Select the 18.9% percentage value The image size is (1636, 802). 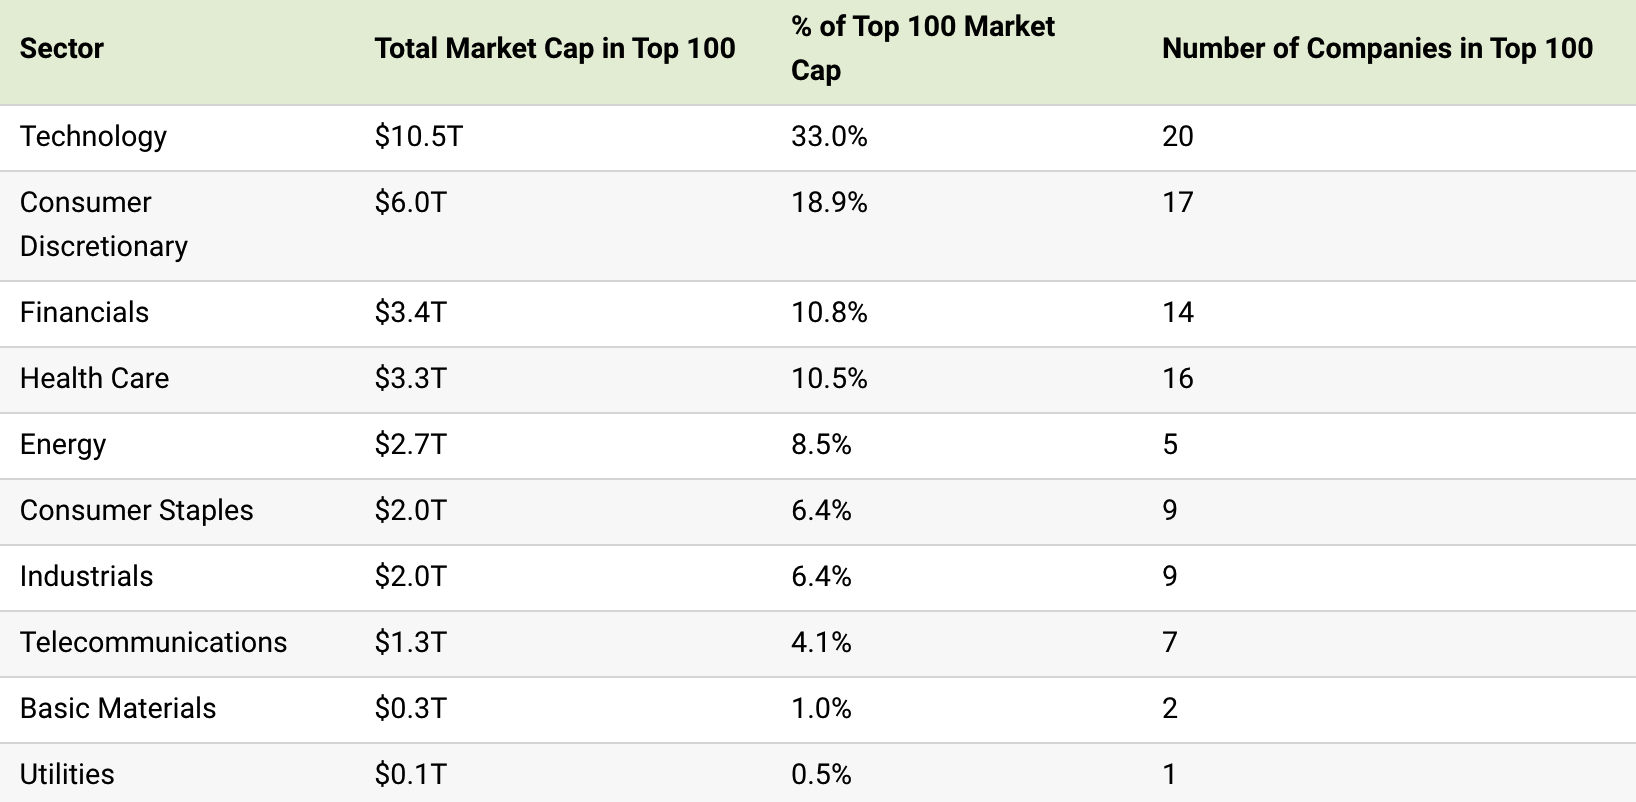pos(829,202)
